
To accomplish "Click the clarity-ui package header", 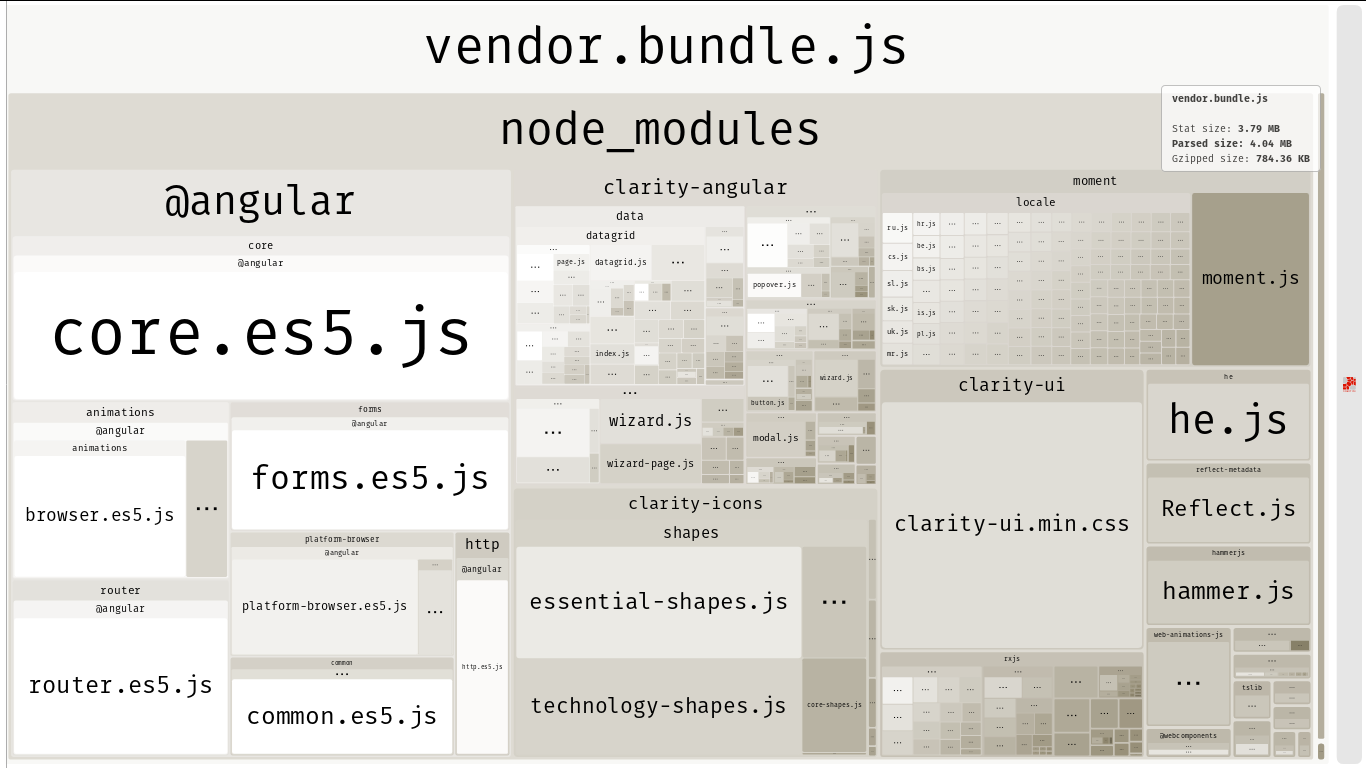I will pyautogui.click(x=1012, y=385).
